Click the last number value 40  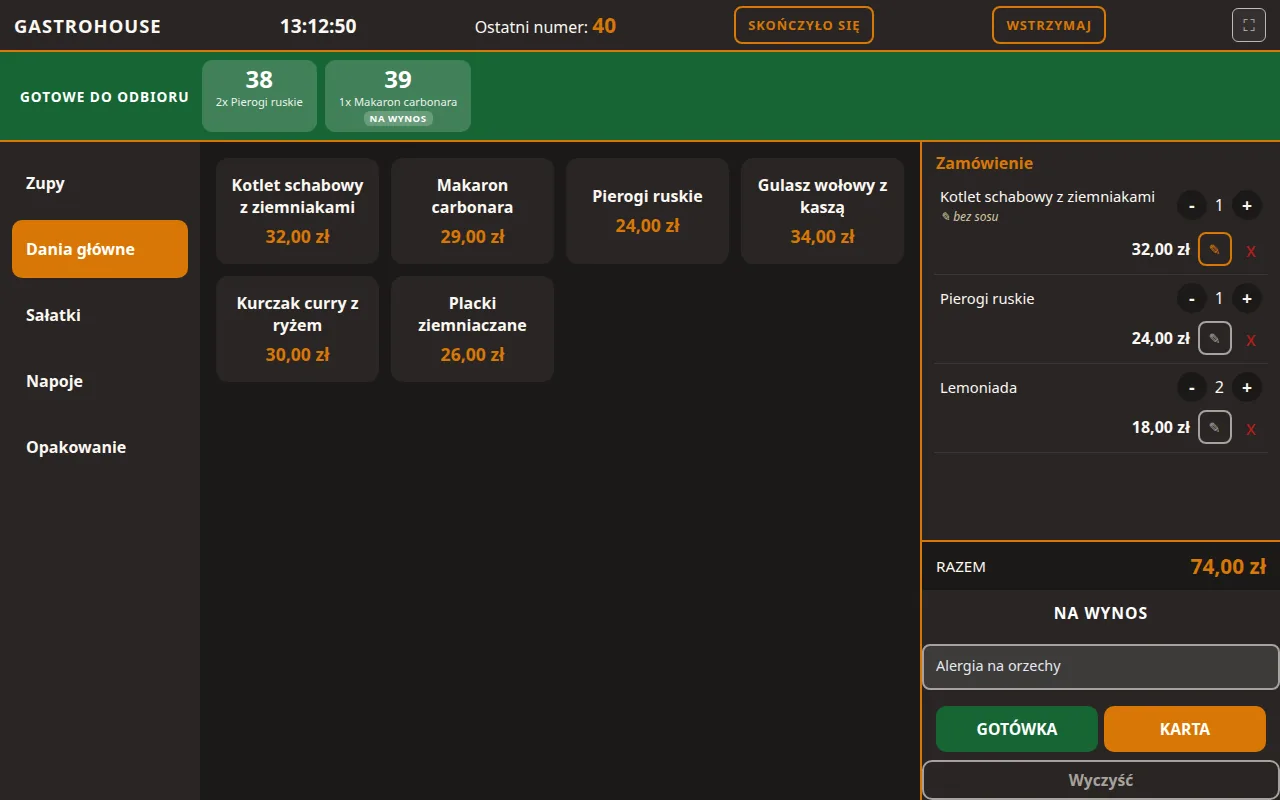604,26
